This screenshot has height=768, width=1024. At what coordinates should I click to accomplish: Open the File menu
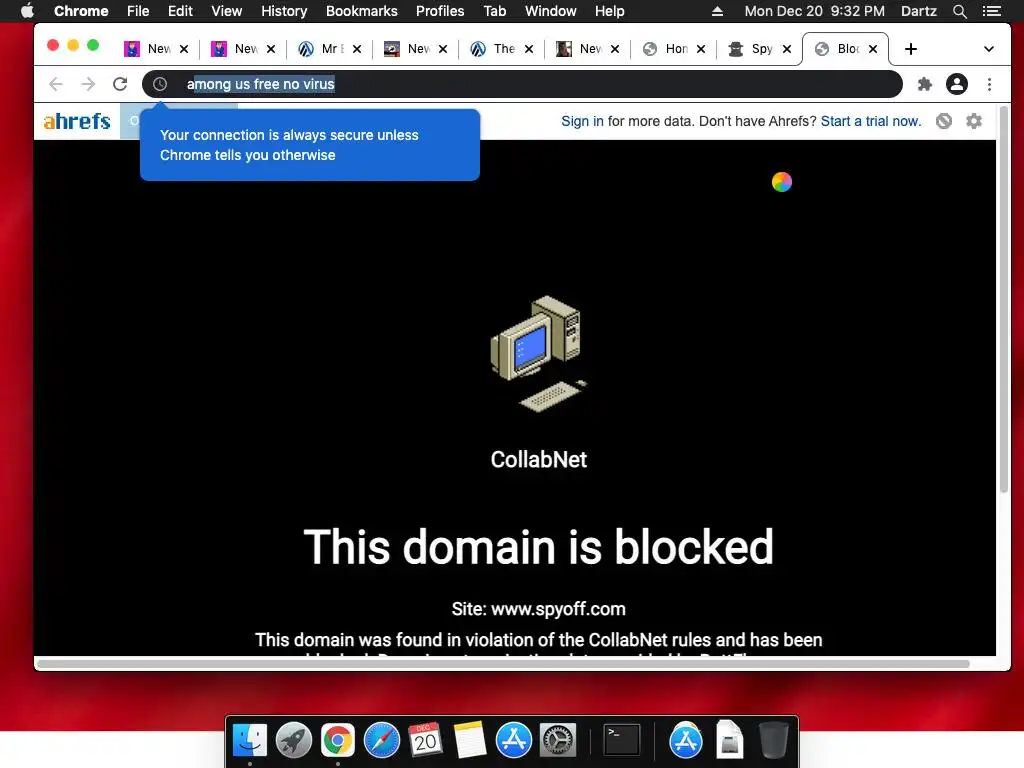[138, 11]
